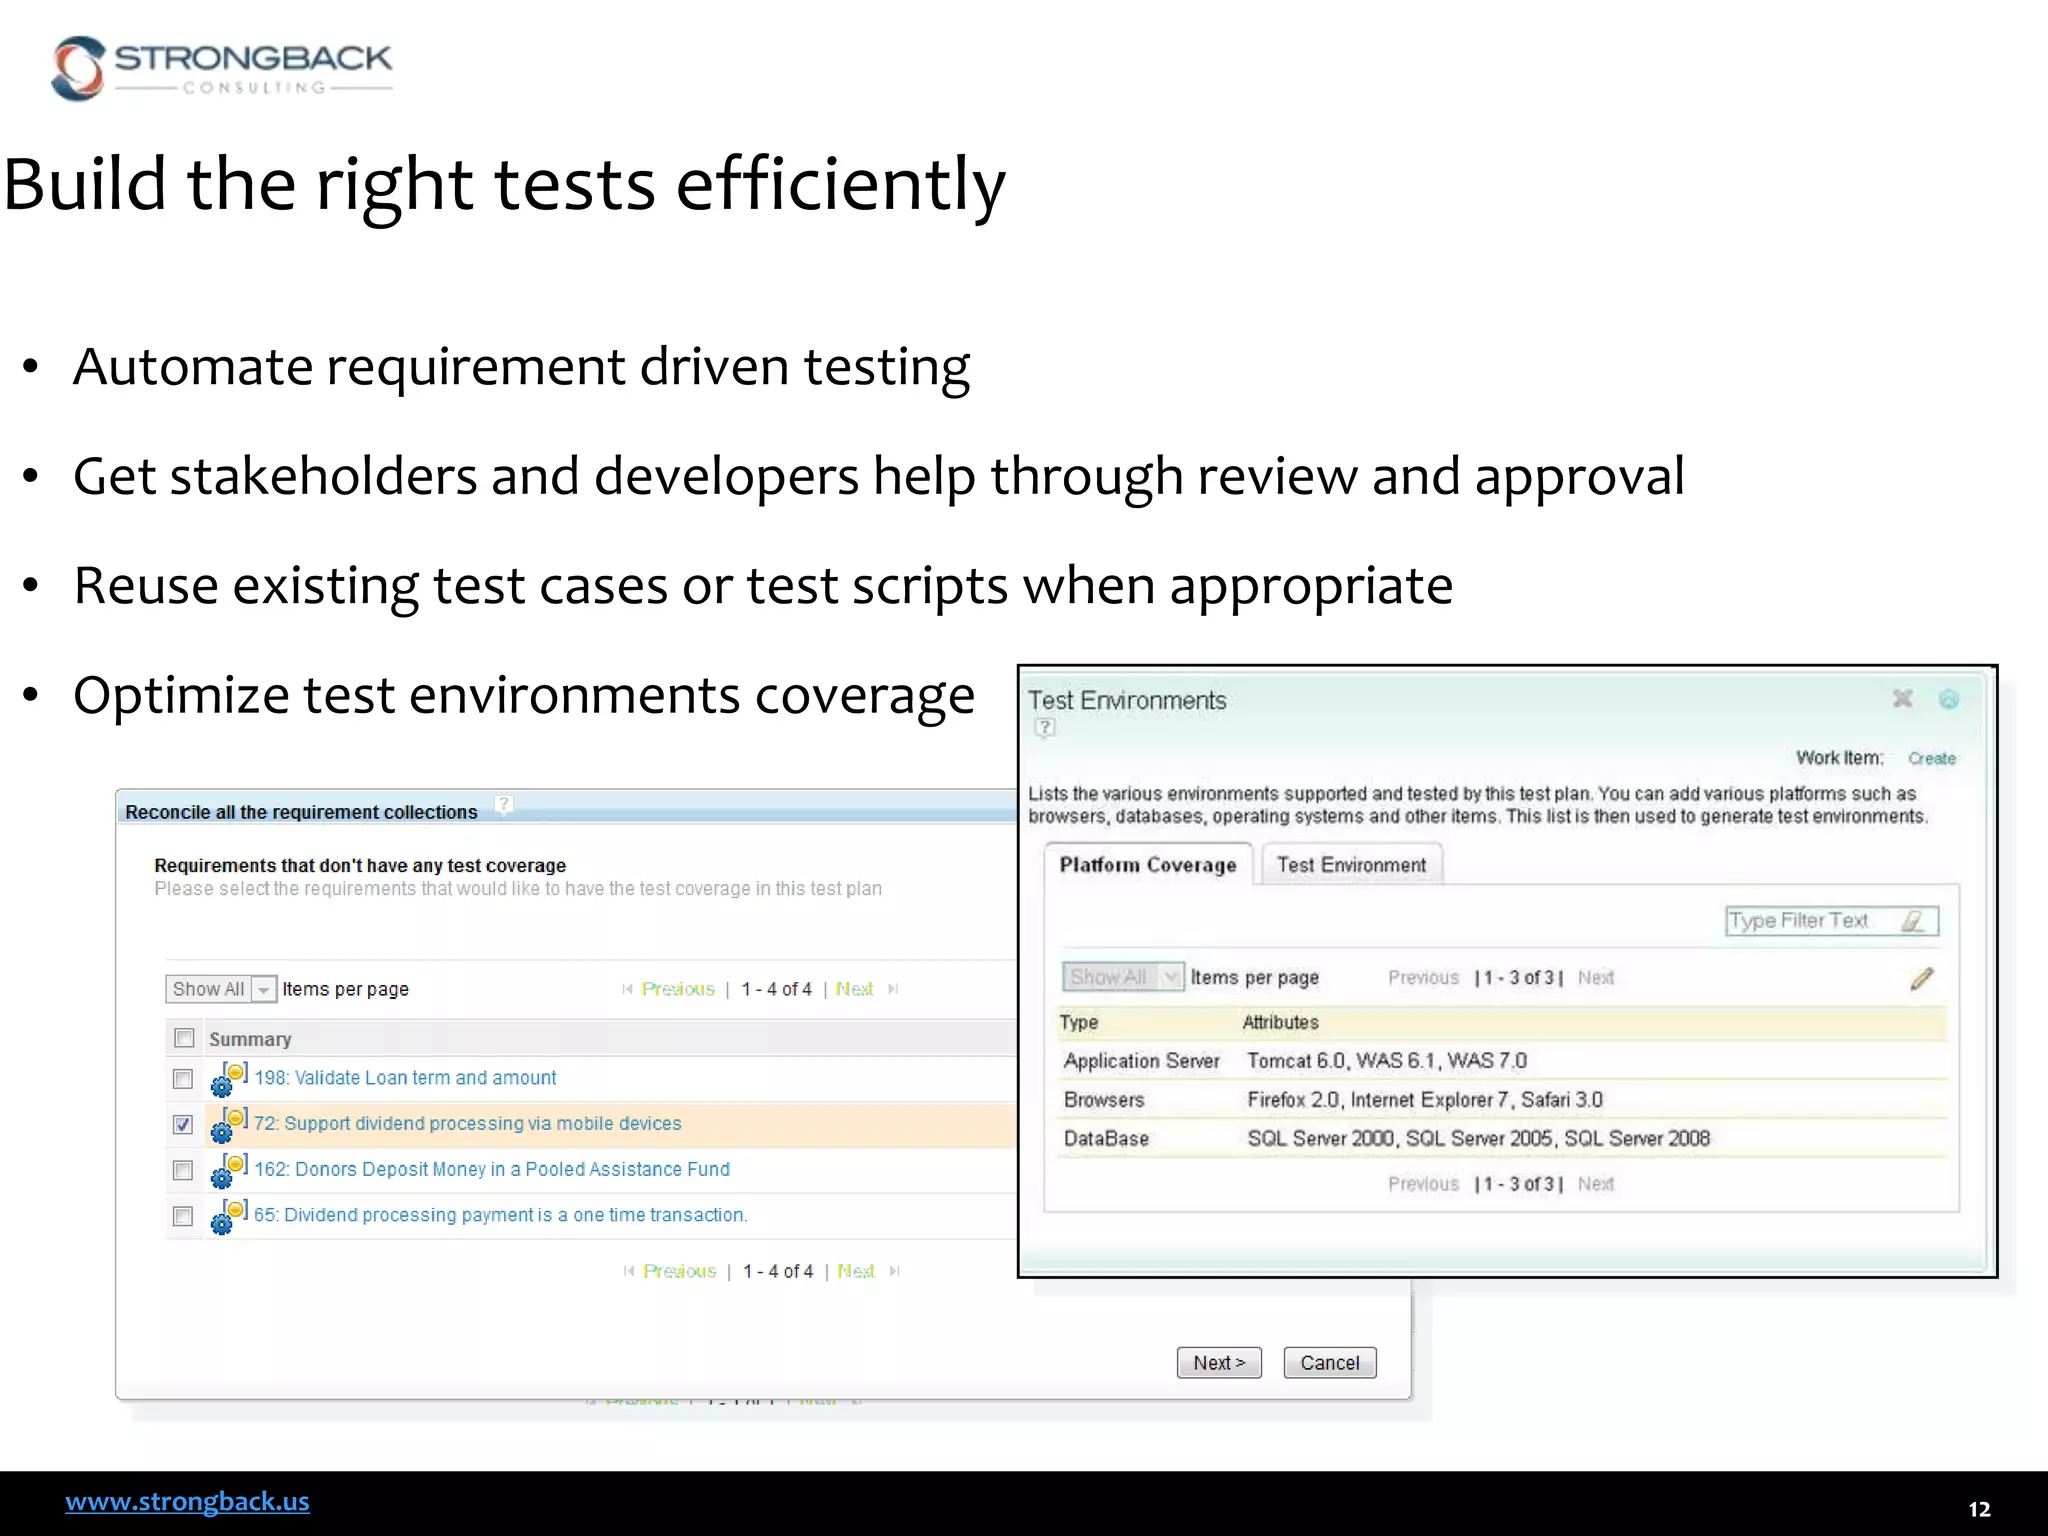Click last-page arrow in lower requirements pager
Viewport: 2048px width, 1536px height.
click(x=894, y=1271)
